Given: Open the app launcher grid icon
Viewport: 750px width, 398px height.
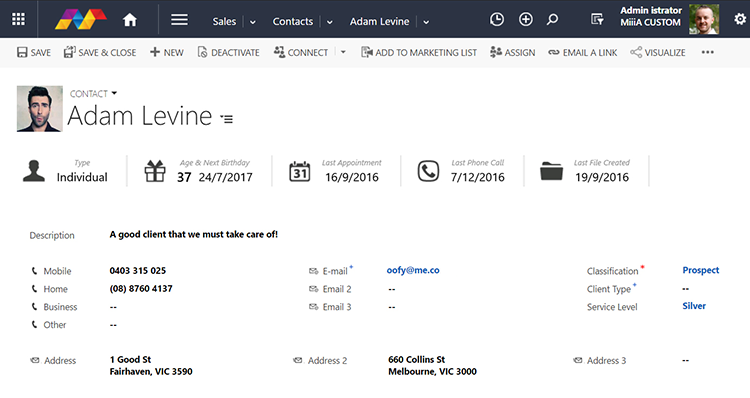Looking at the screenshot, I should pyautogui.click(x=18, y=19).
